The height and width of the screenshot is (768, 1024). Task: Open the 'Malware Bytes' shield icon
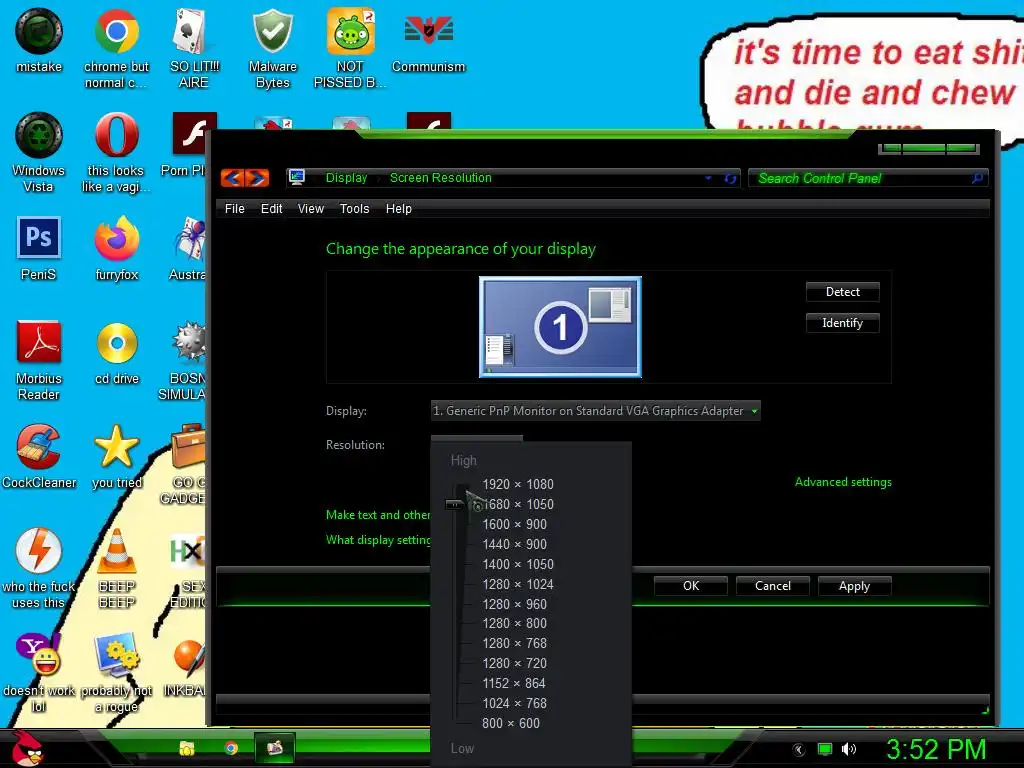pos(272,49)
